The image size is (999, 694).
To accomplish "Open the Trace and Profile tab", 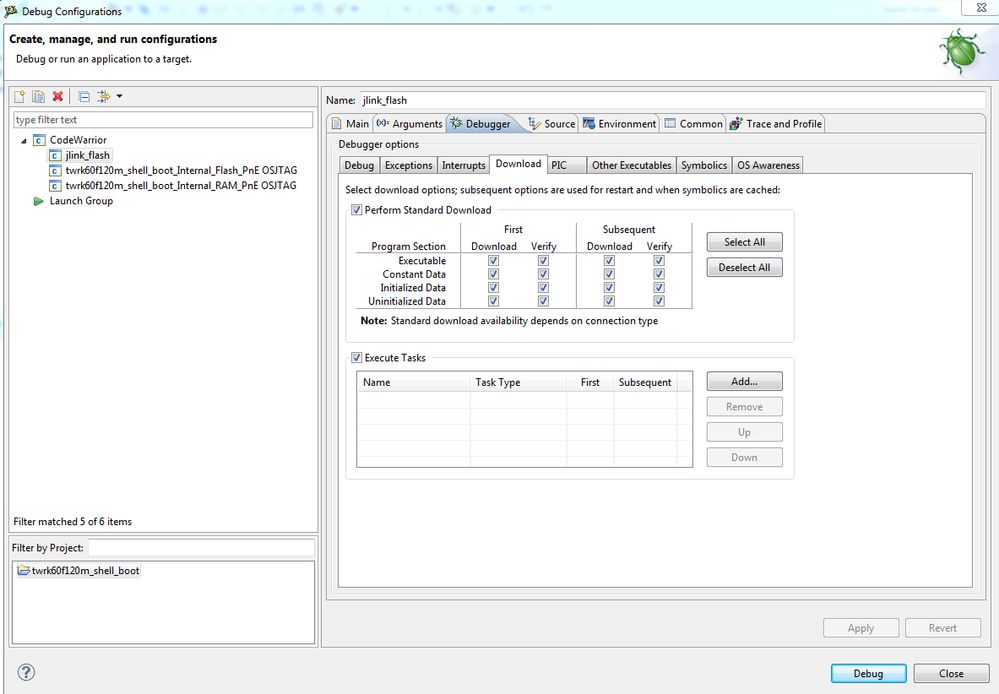I will (775, 124).
